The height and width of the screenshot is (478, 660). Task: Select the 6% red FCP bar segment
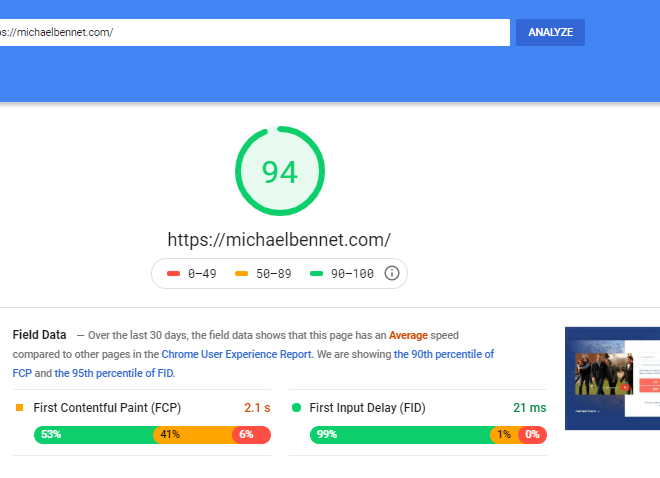[252, 435]
